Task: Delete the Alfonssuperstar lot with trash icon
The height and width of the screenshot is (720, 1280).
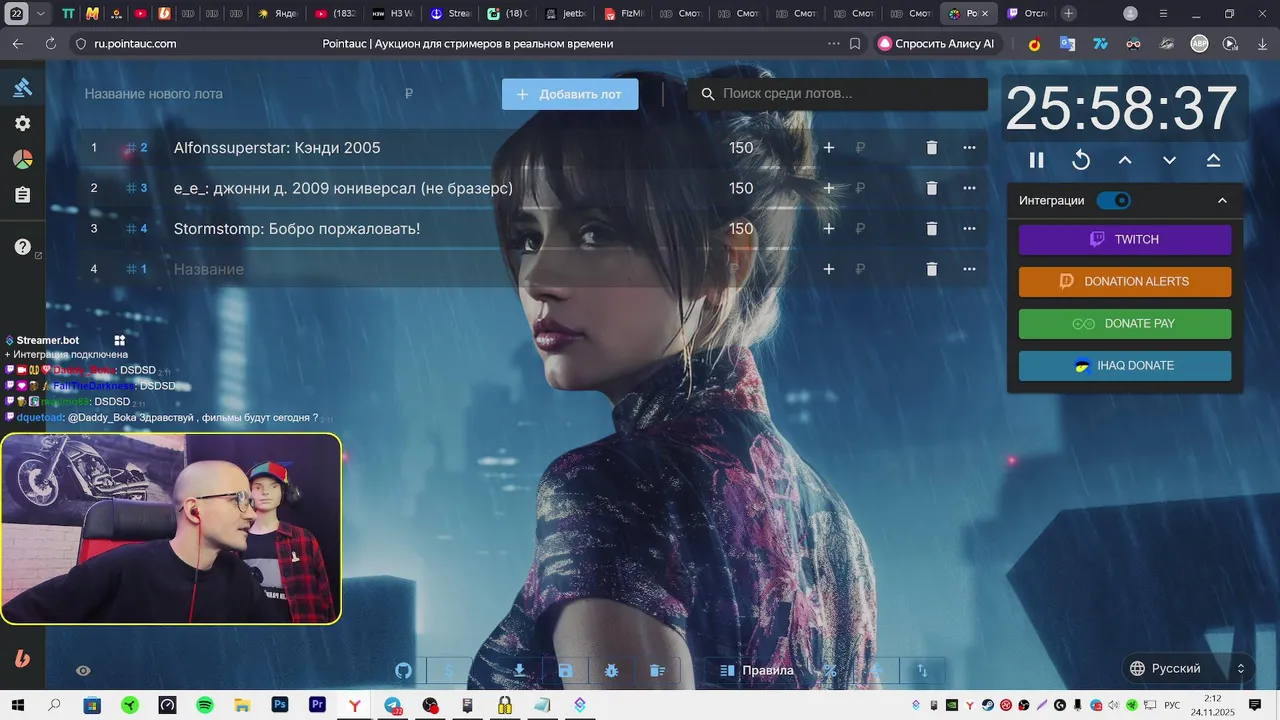Action: [x=932, y=148]
